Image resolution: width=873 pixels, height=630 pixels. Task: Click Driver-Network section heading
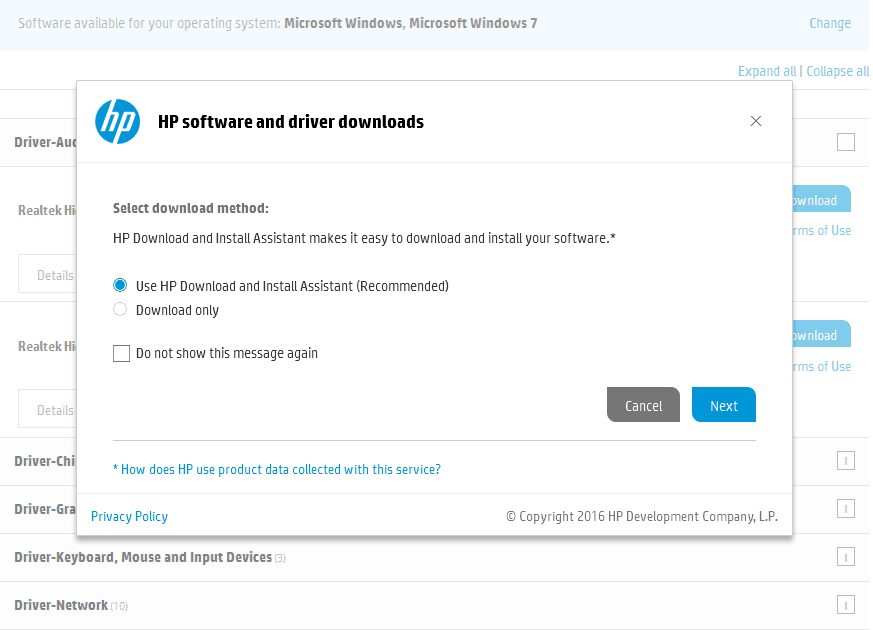click(x=61, y=605)
